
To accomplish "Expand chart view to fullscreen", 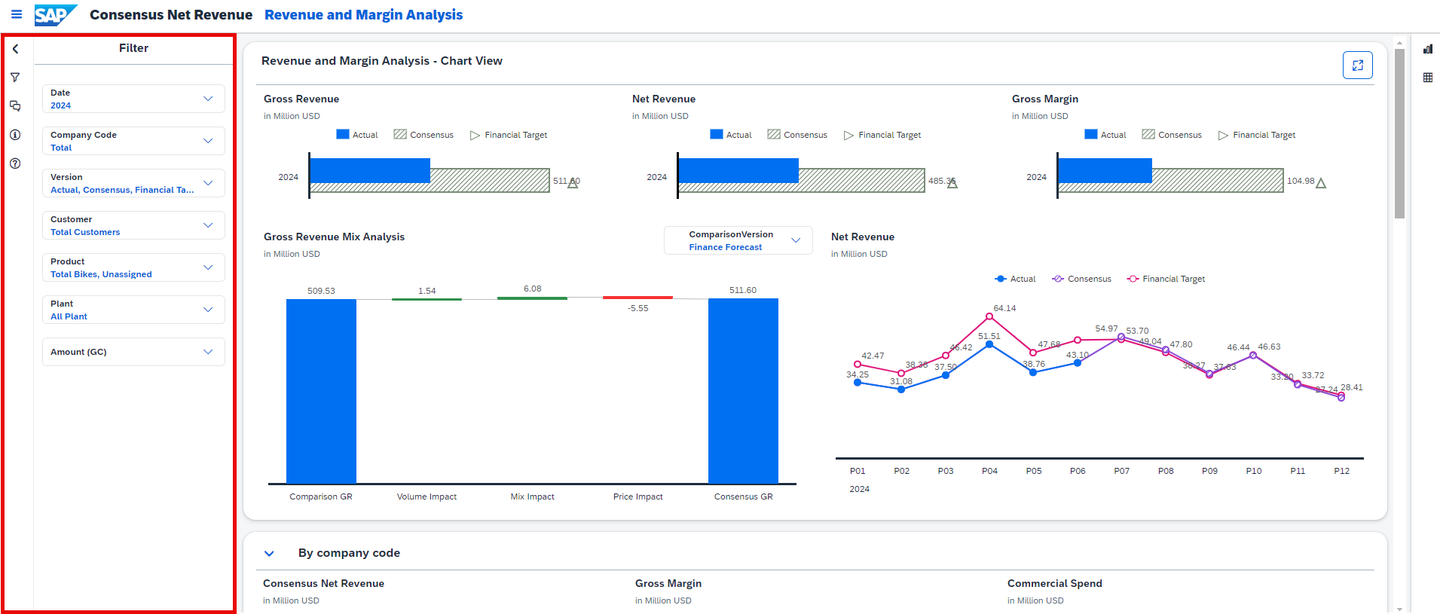I will 1357,65.
